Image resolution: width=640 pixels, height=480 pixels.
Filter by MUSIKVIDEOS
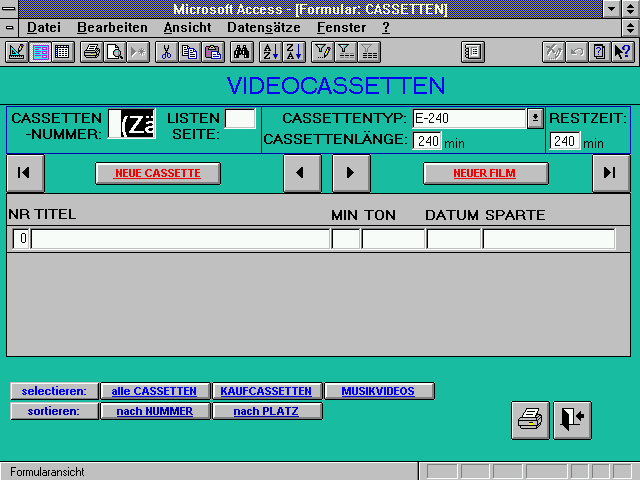pyautogui.click(x=379, y=391)
